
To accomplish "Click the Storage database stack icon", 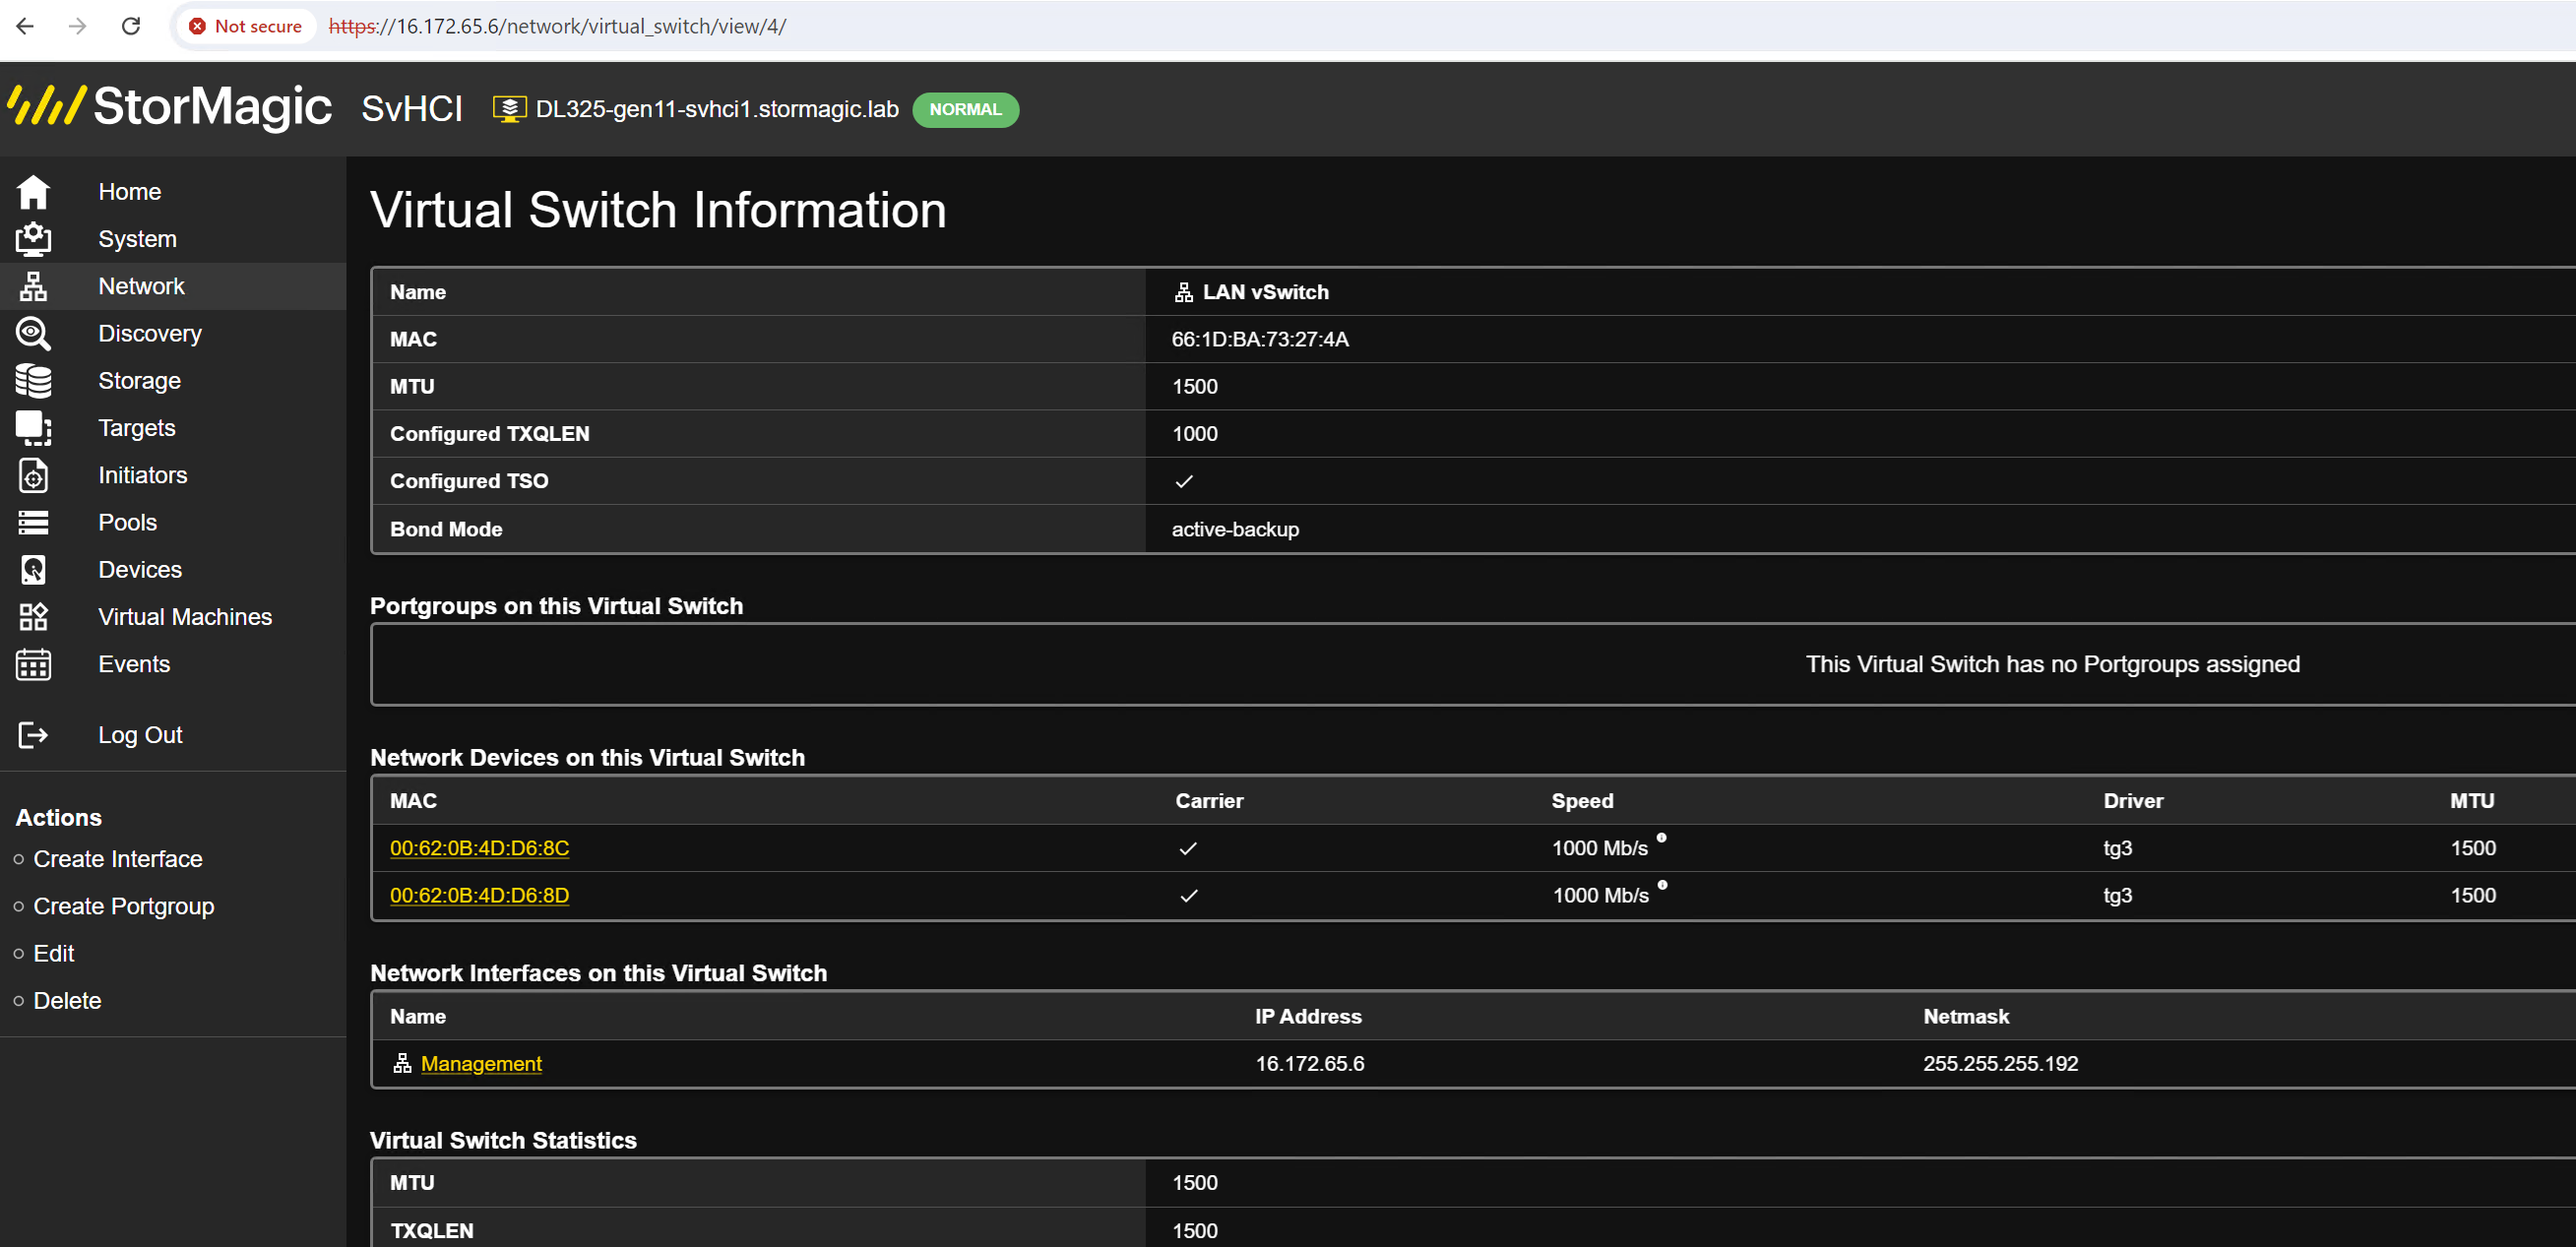I will coord(33,381).
